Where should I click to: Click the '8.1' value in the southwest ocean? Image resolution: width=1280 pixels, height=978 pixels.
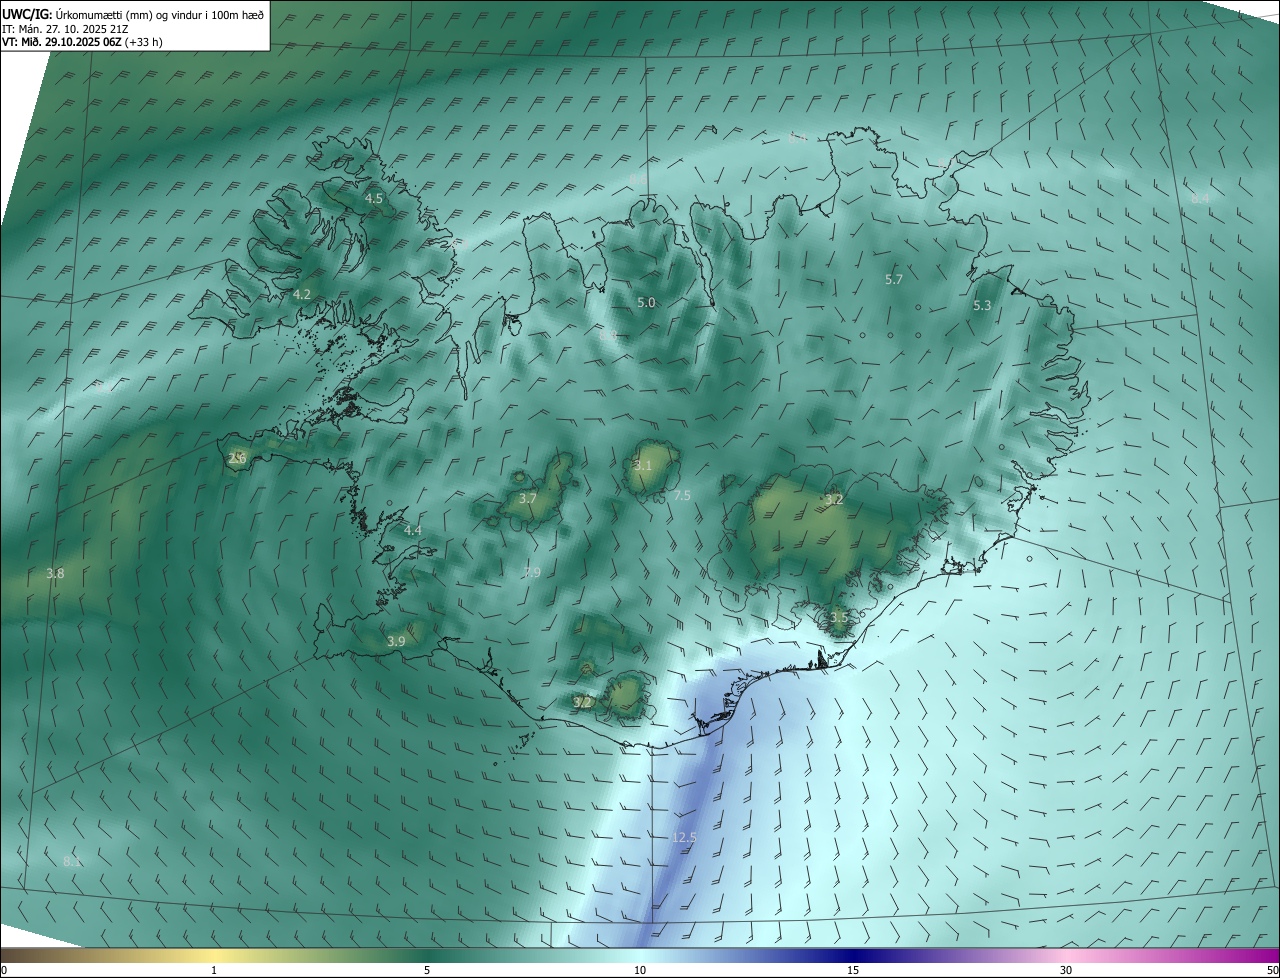(x=72, y=861)
